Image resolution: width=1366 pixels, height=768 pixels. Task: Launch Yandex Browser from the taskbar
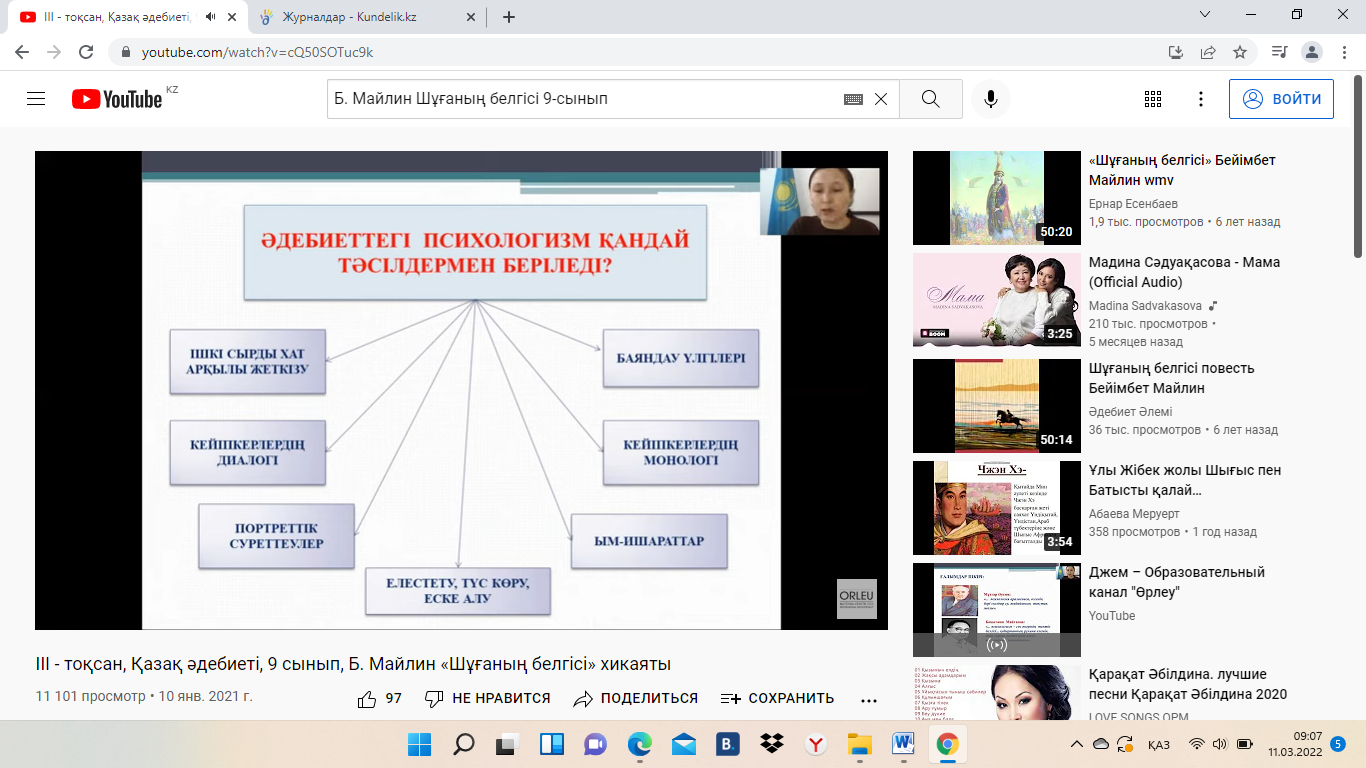pyautogui.click(x=815, y=744)
